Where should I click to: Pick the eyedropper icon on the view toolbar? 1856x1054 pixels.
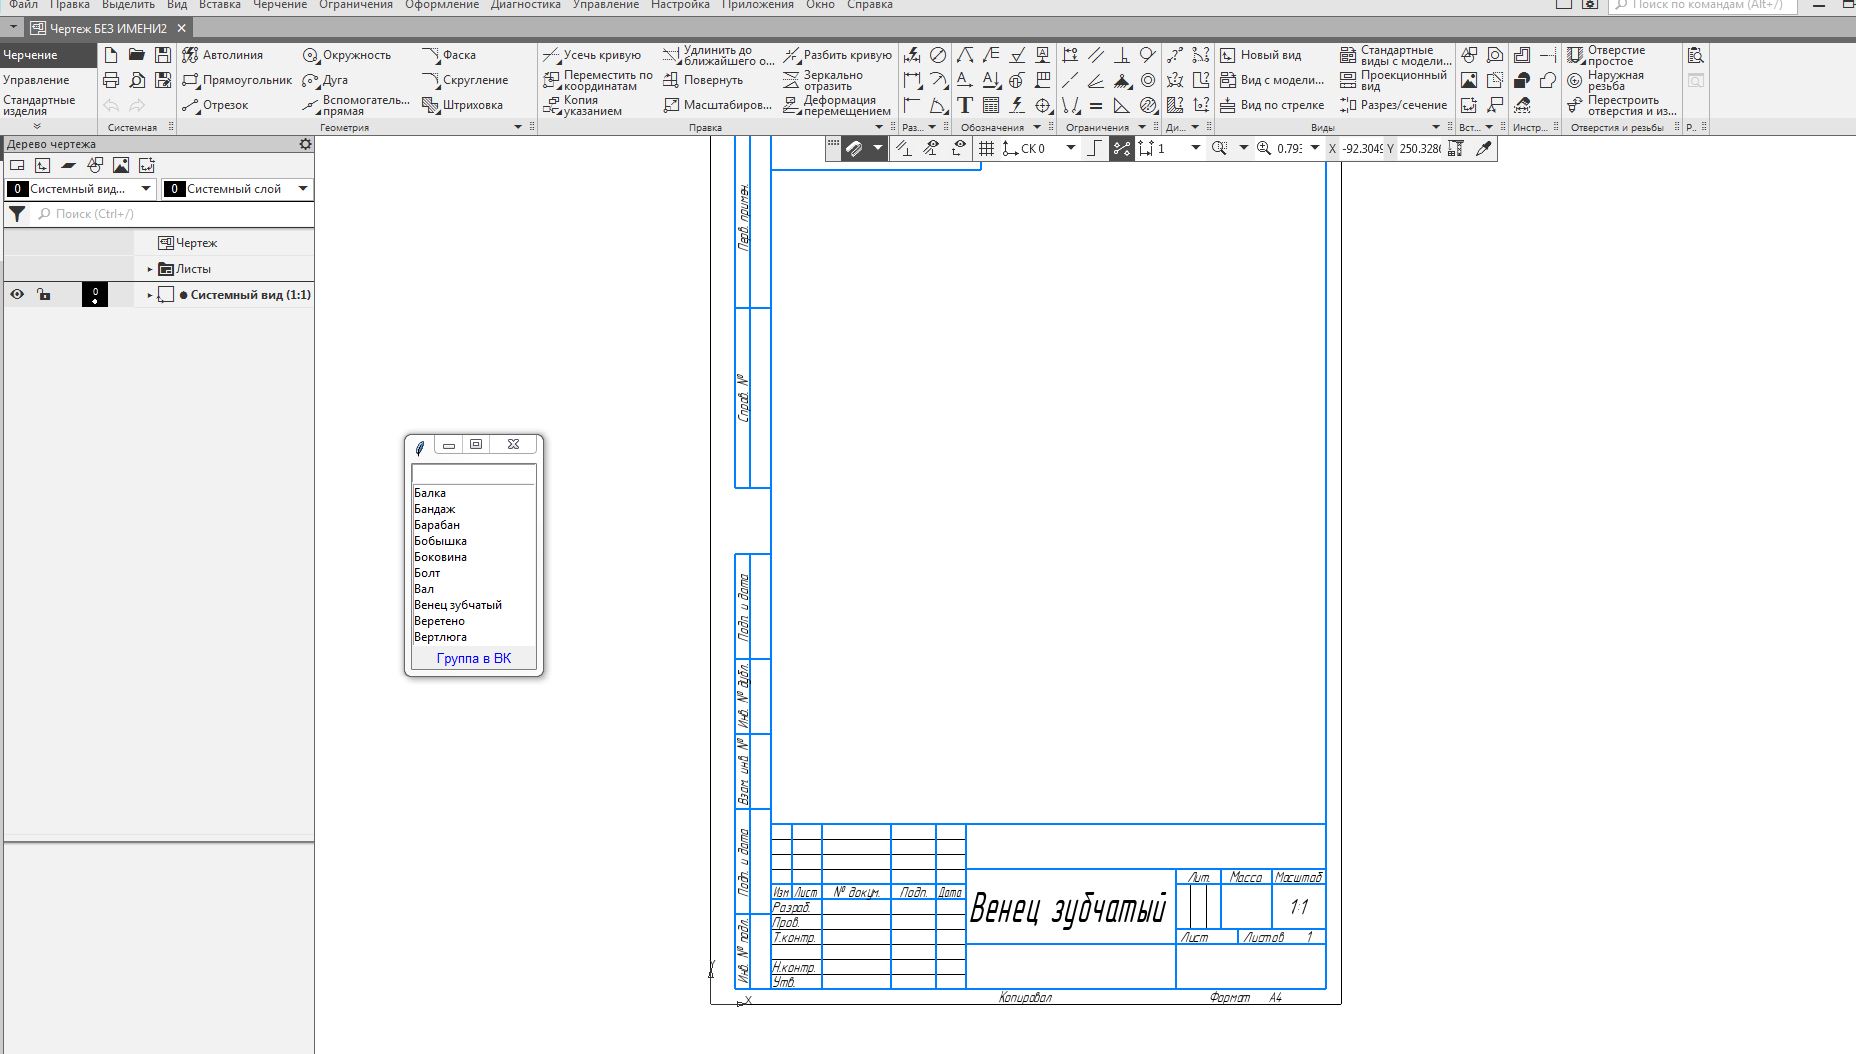[x=1484, y=148]
